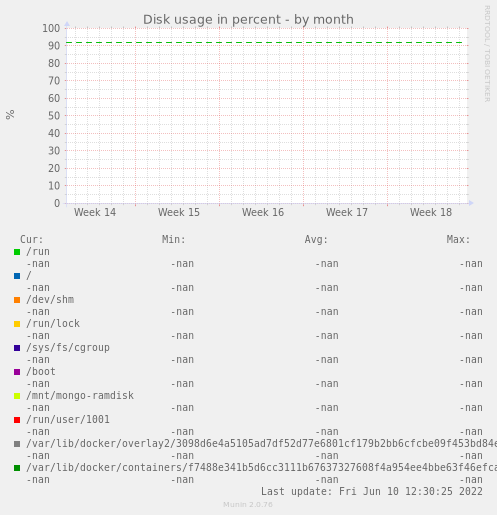Select the /run legend label

click(x=38, y=252)
